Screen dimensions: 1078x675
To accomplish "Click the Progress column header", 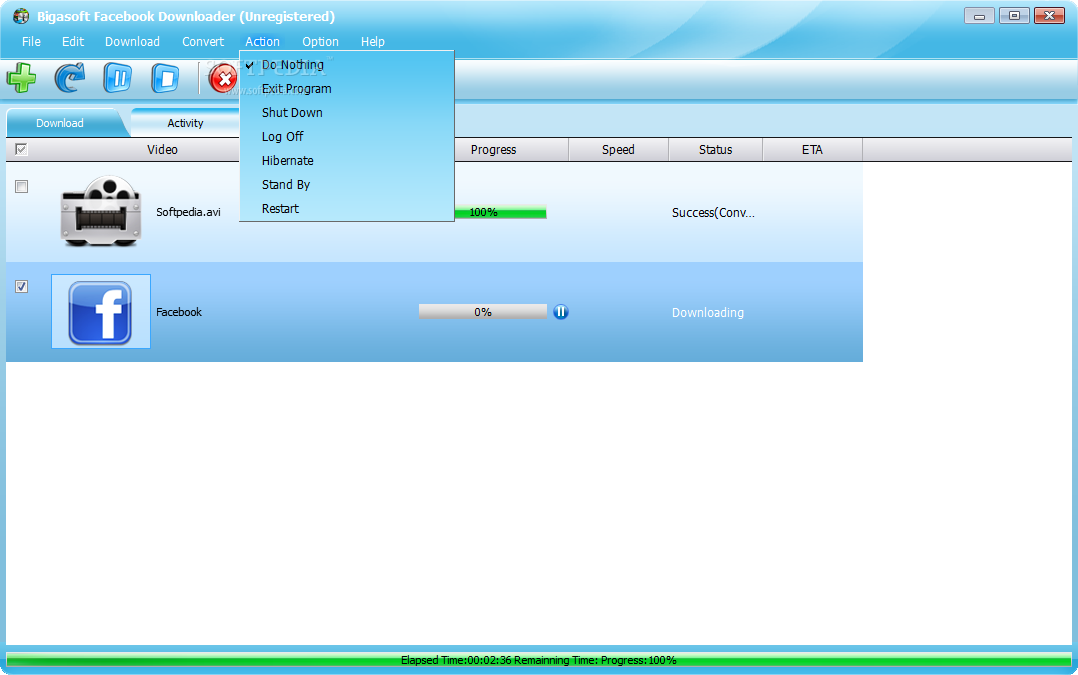I will [494, 149].
